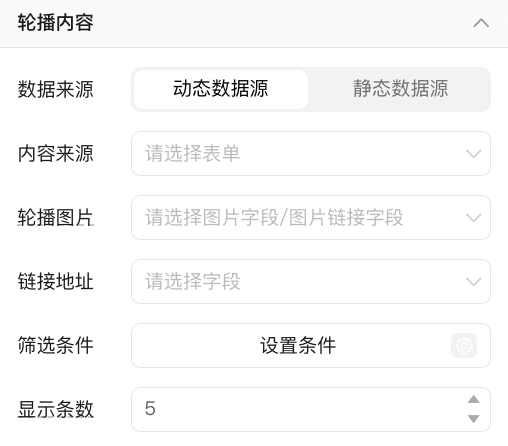Click the chevron arrow in 链接地址 field
This screenshot has height=446, width=508.
pyautogui.click(x=473, y=282)
